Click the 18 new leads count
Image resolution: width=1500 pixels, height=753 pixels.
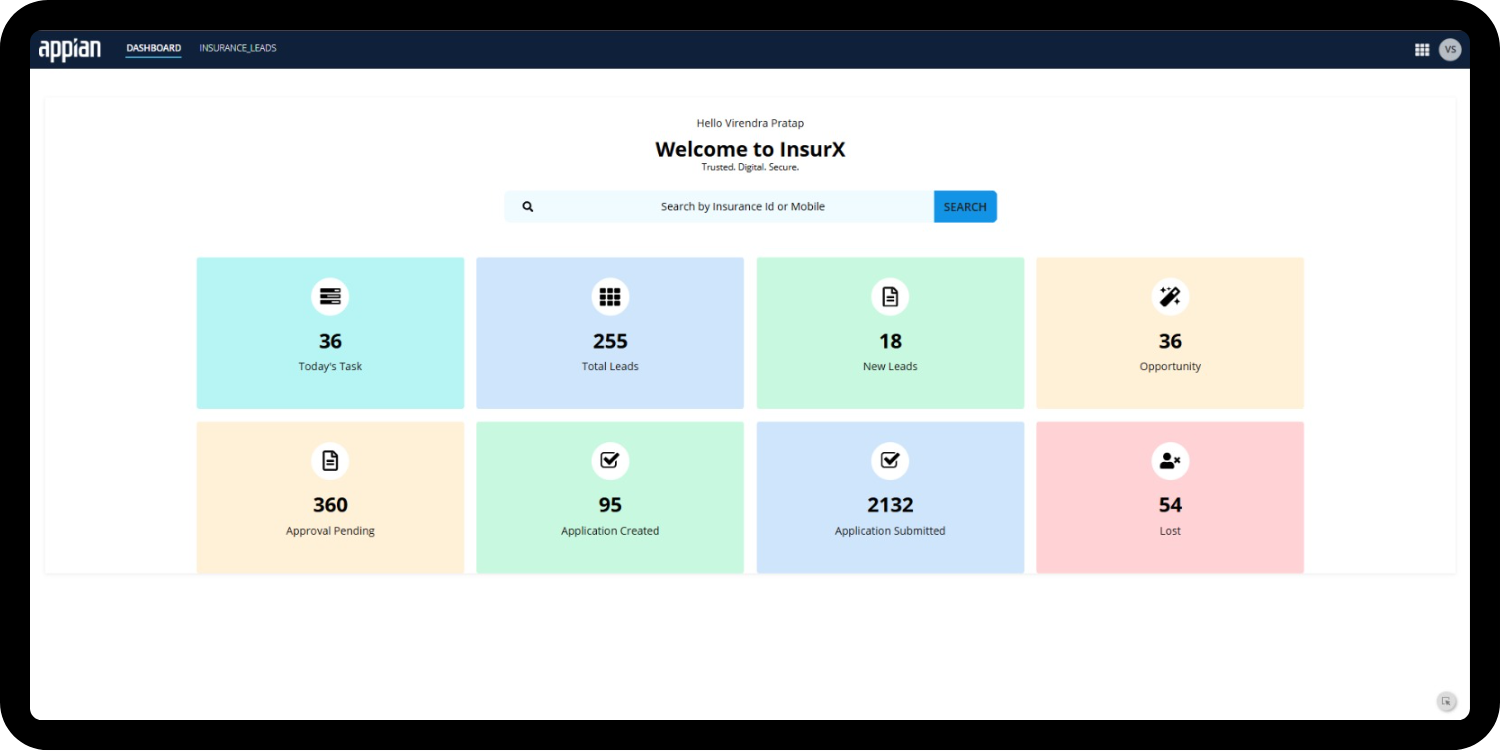[x=890, y=341]
